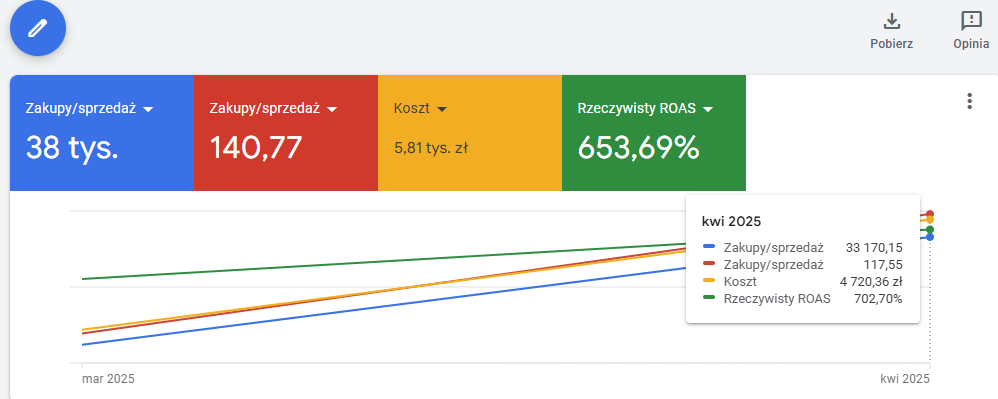Click the red data point at chart end
The height and width of the screenshot is (399, 998).
click(x=930, y=214)
